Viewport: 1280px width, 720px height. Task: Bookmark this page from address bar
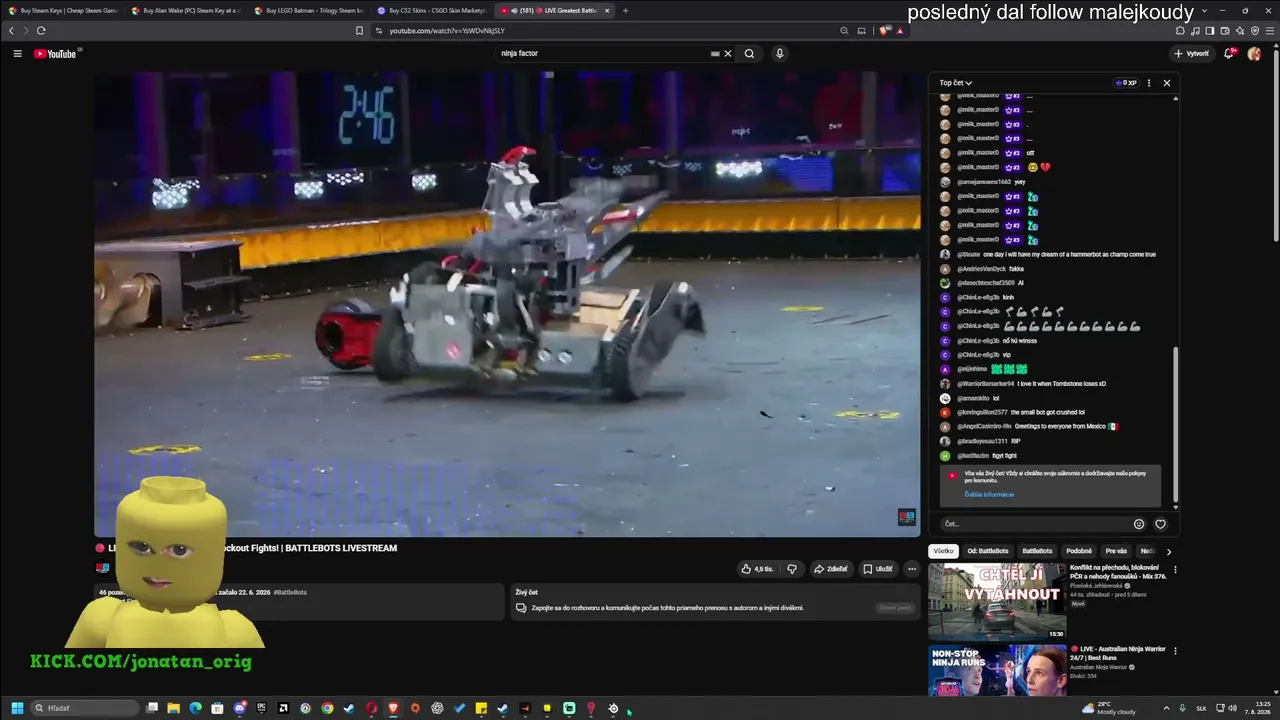click(x=359, y=31)
